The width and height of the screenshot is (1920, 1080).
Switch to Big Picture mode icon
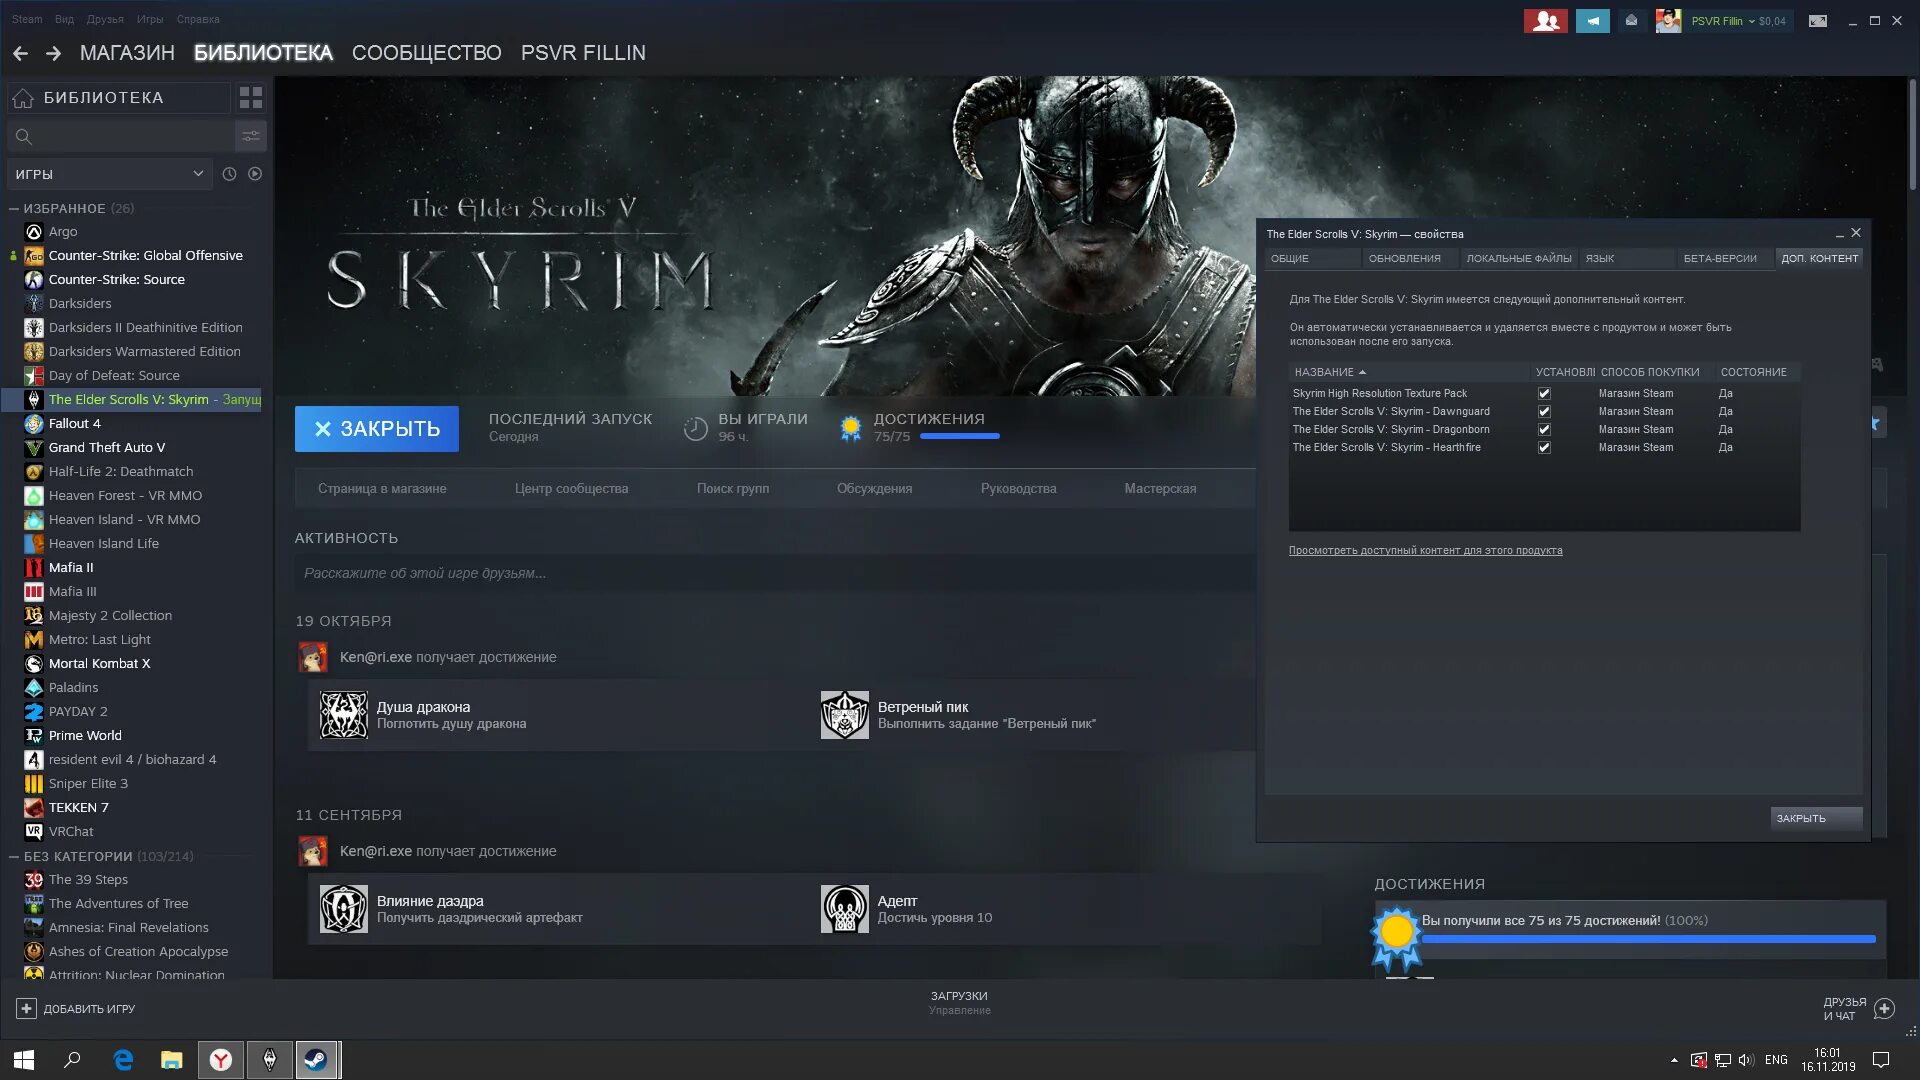1818,21
